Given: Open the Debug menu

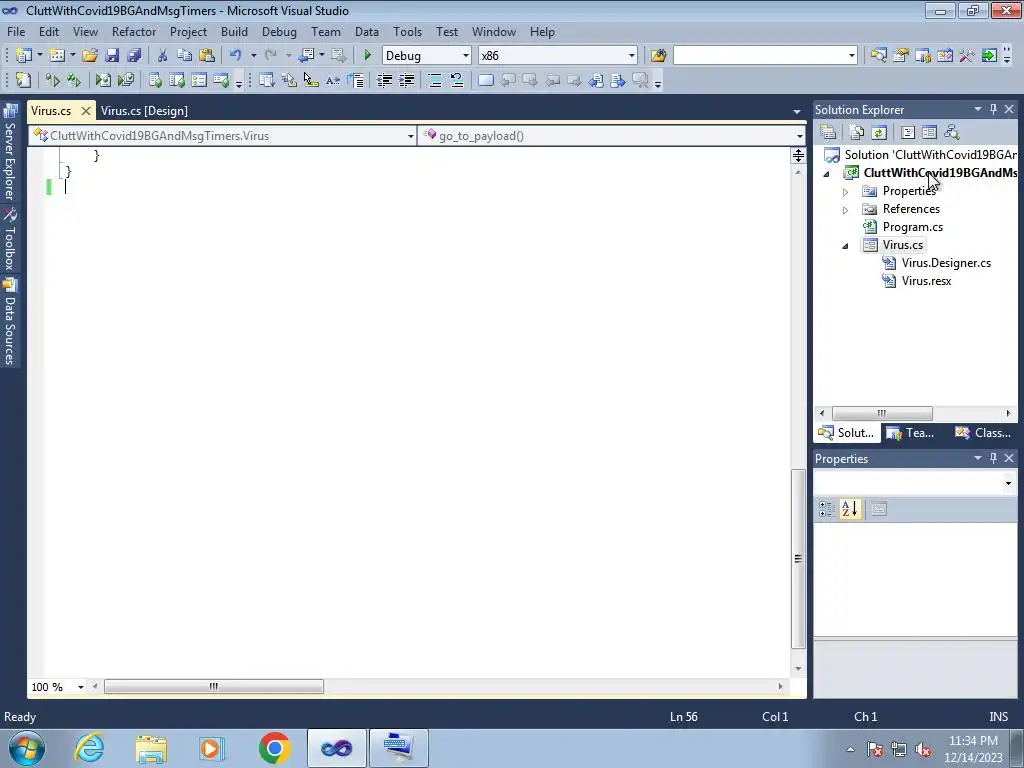Looking at the screenshot, I should click(x=279, y=31).
